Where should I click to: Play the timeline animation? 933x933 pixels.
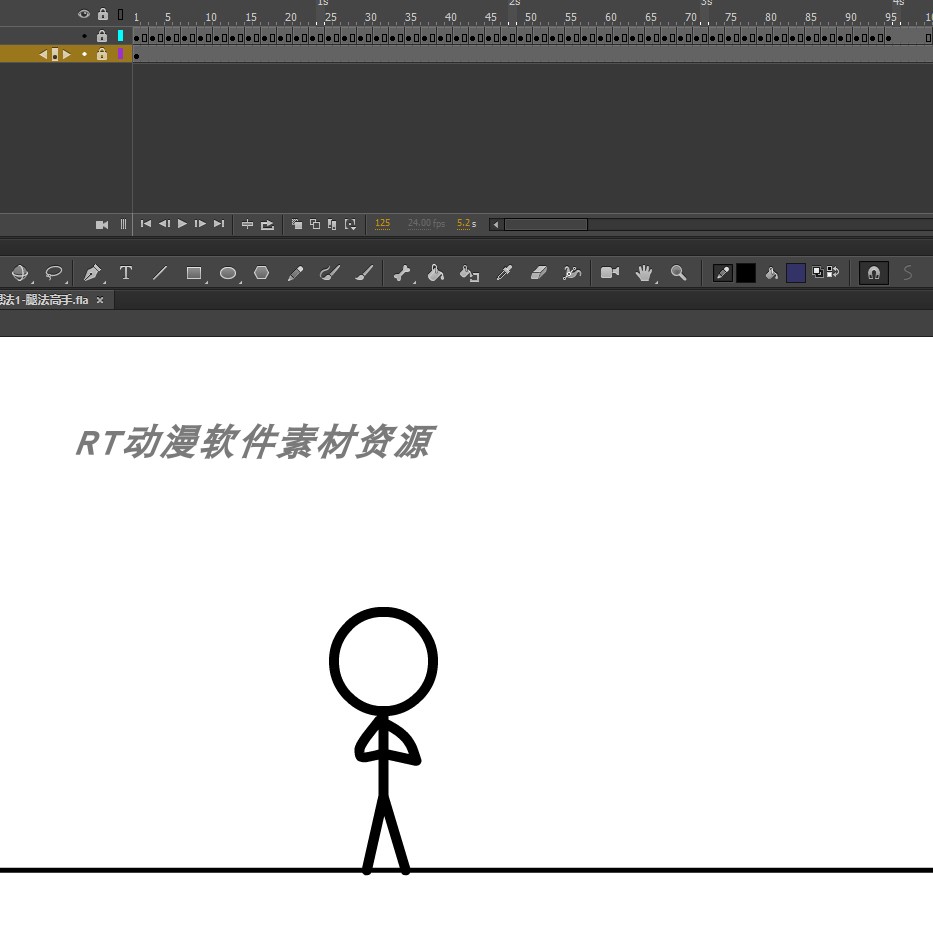coord(182,224)
